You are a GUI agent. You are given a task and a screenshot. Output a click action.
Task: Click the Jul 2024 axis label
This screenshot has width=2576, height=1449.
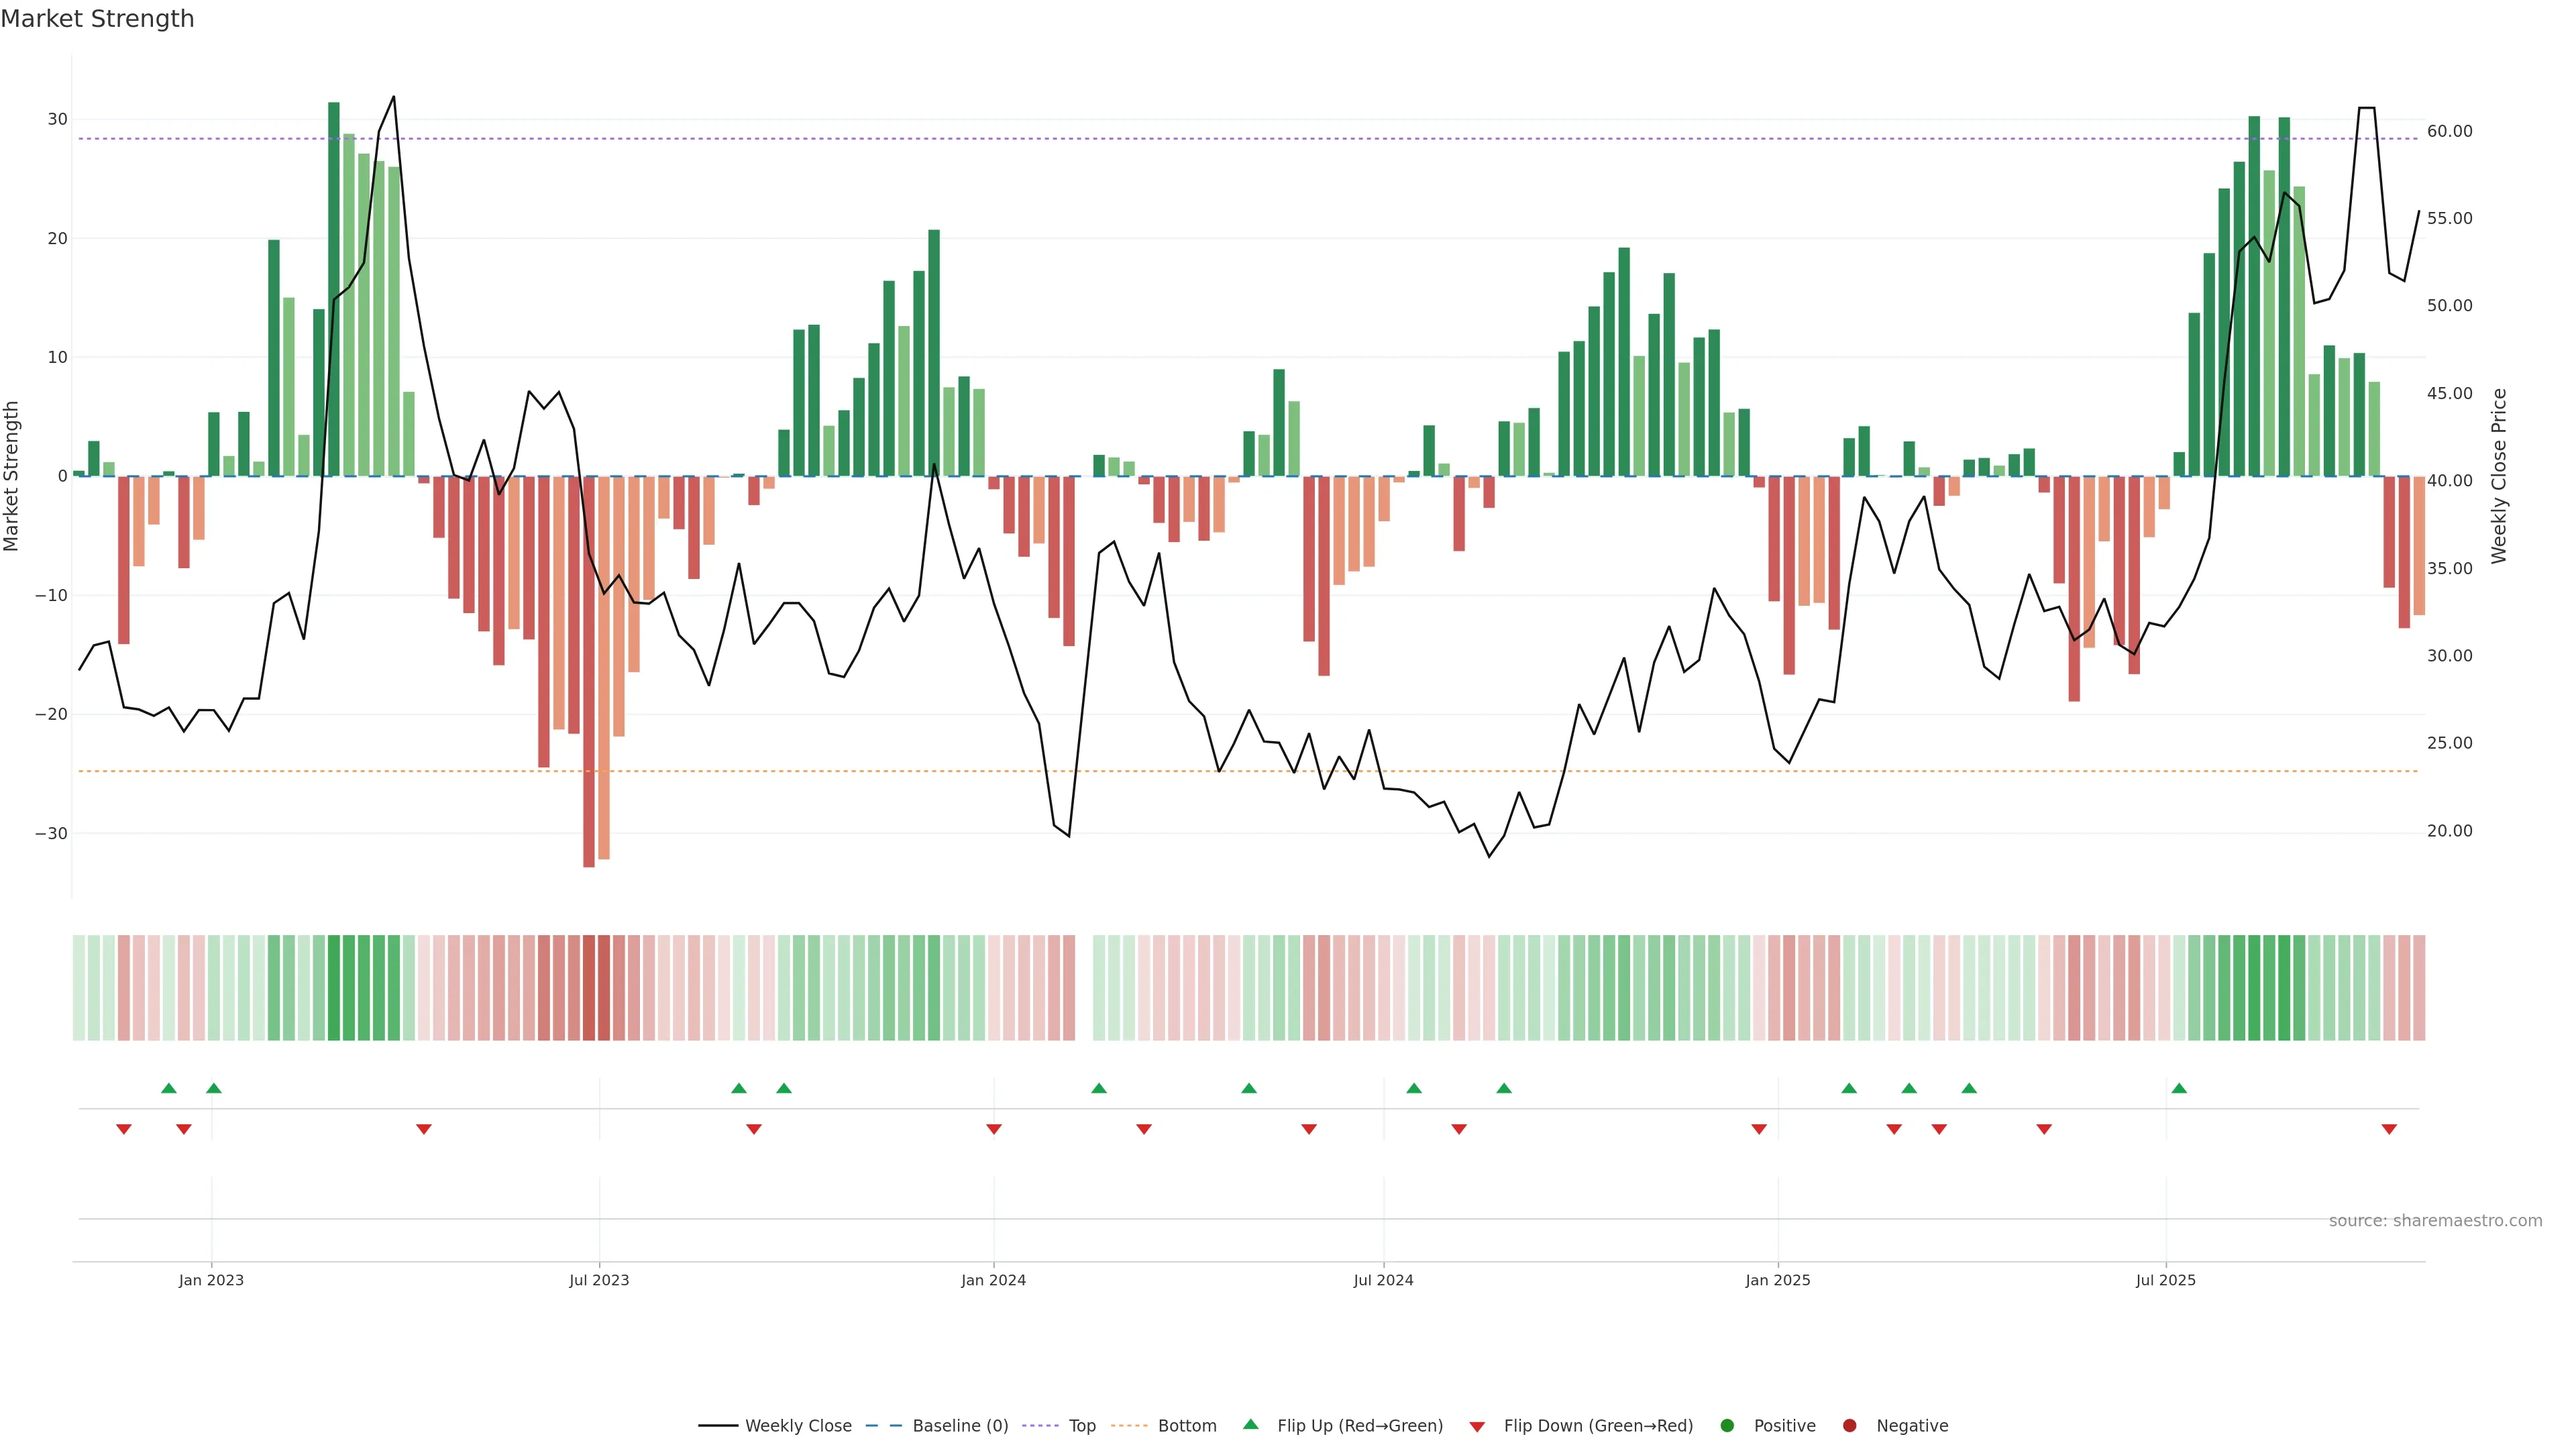click(1383, 1280)
